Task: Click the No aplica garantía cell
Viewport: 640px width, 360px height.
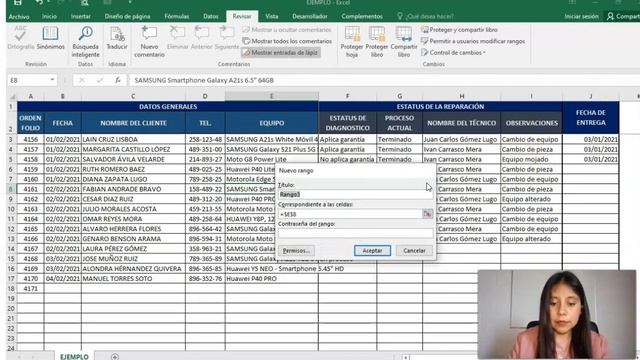Action: pyautogui.click(x=347, y=159)
